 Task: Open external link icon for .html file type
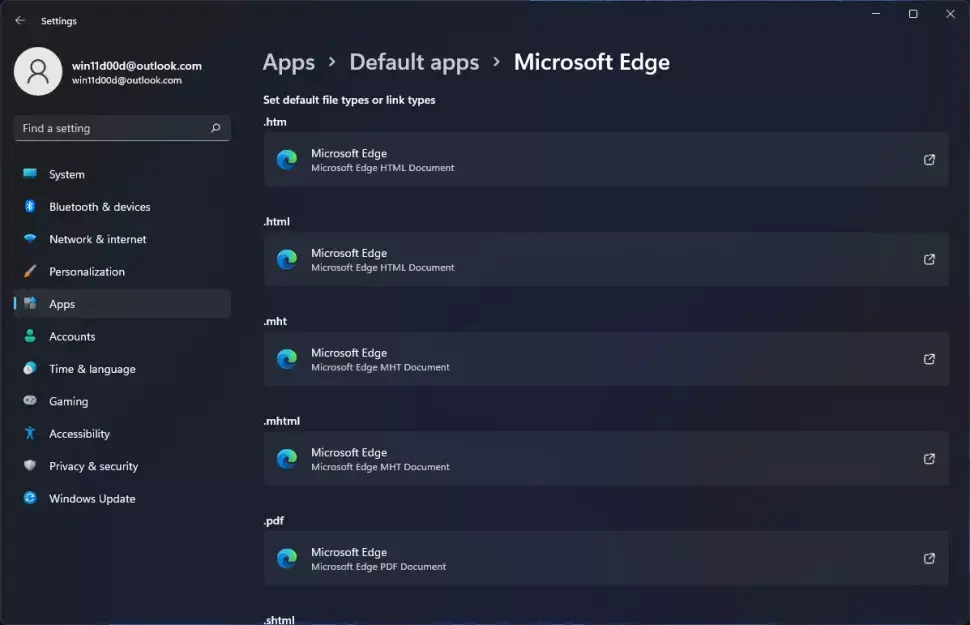[x=929, y=260]
